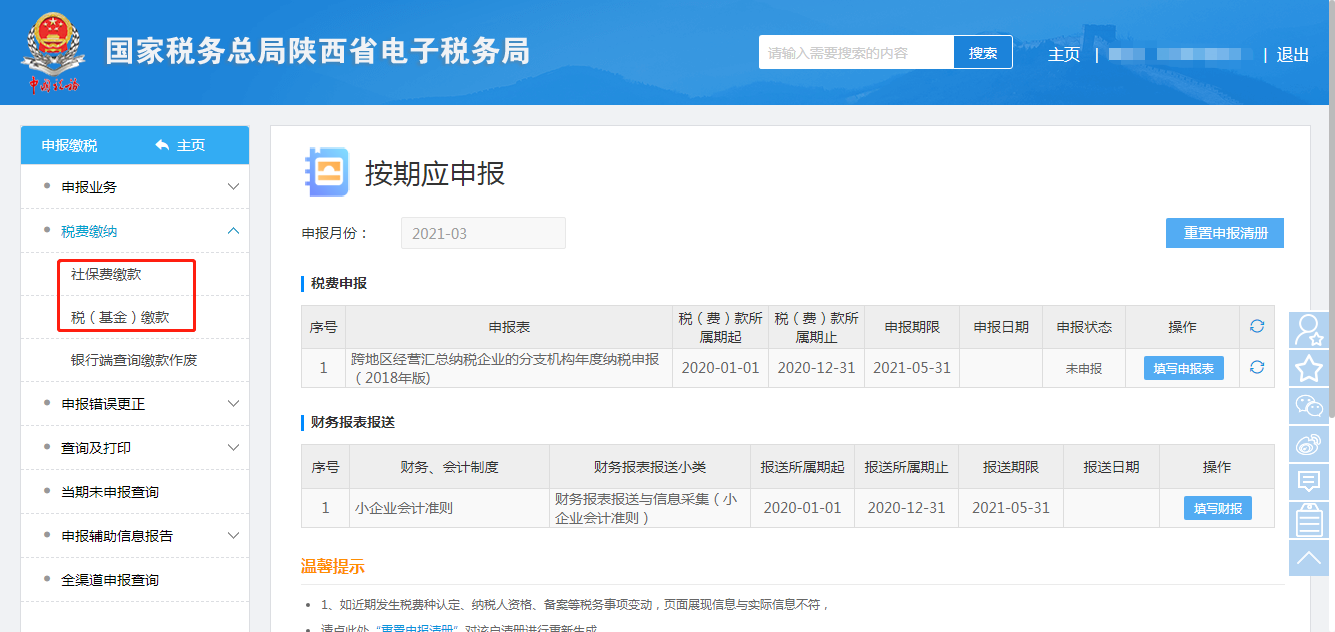The height and width of the screenshot is (632, 1335).
Task: Open the Weibo icon in side toolbar
Action: click(1309, 443)
